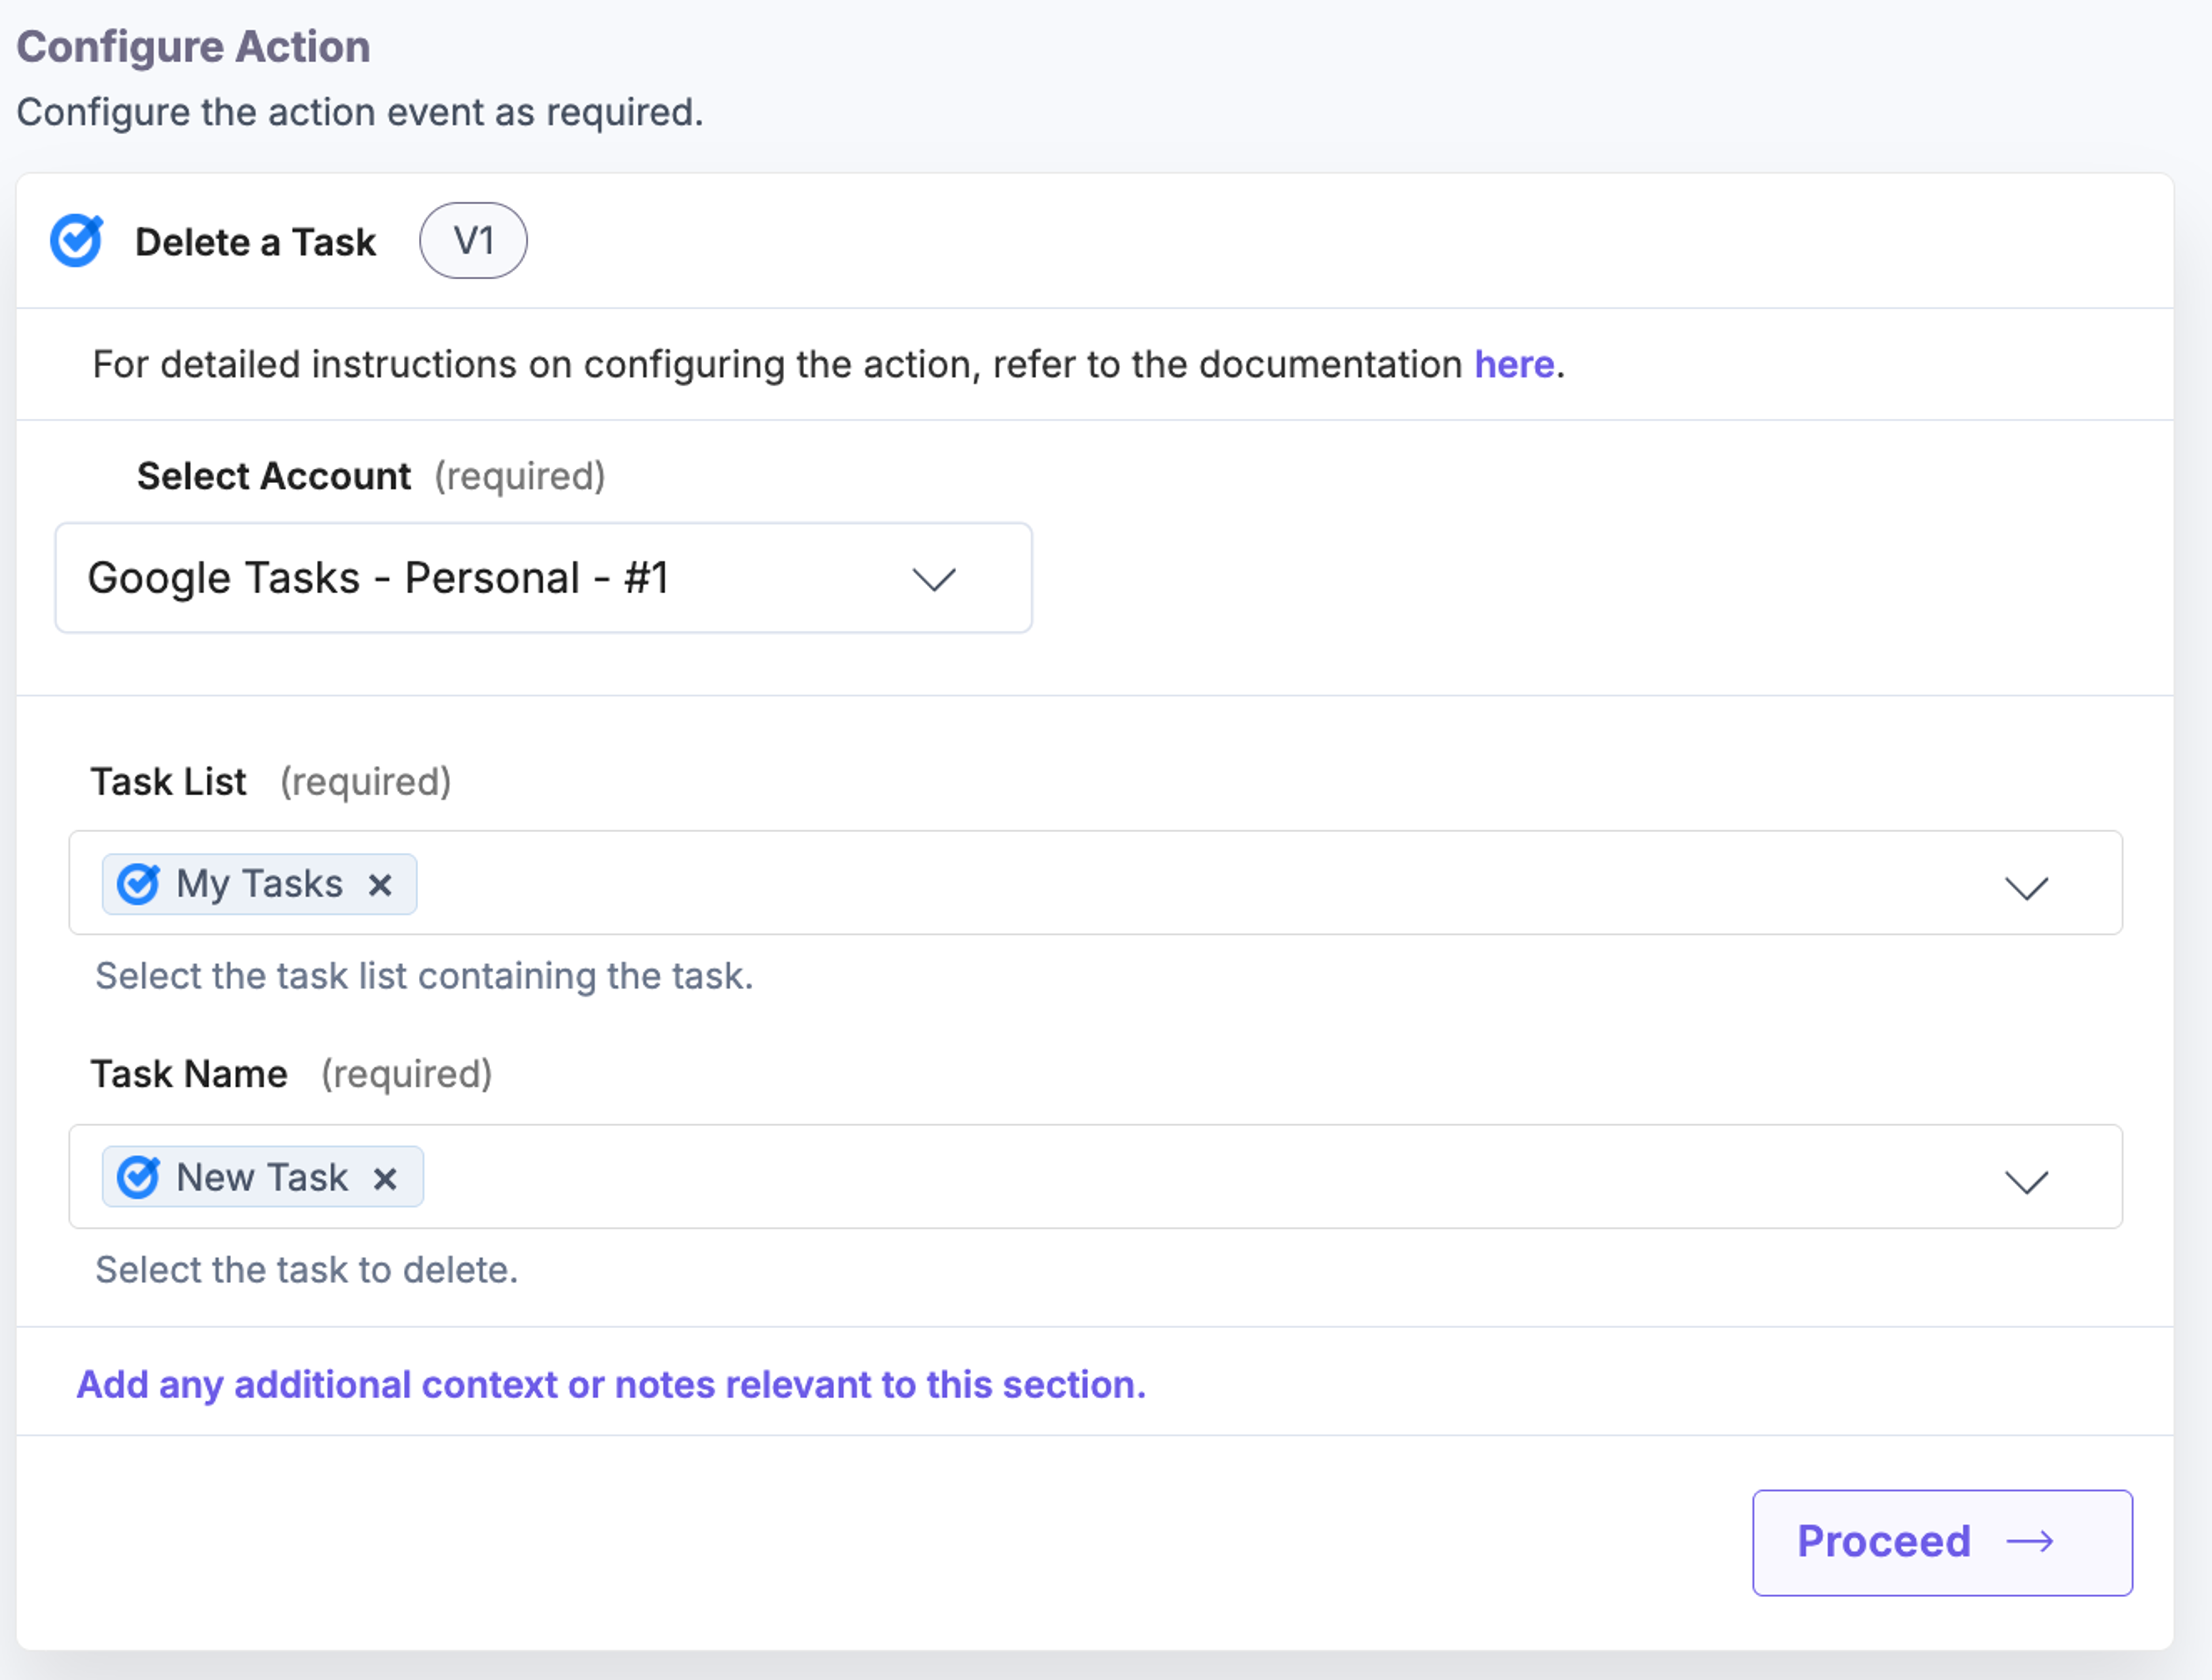The width and height of the screenshot is (2212, 1680).
Task: Click inside the Task Name field
Action: 1095,1177
